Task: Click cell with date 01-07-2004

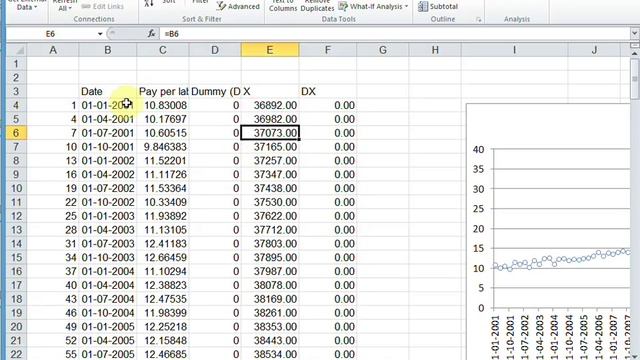Action: 107,299
